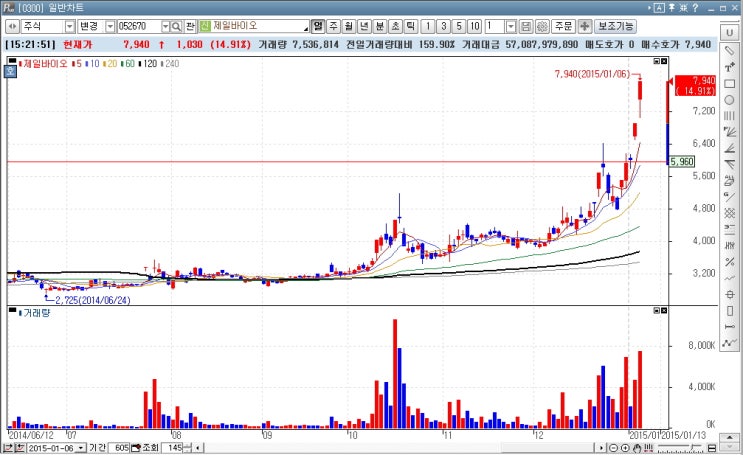Select the Gann grid tool
Screen dimensions: 743x455
[730, 213]
